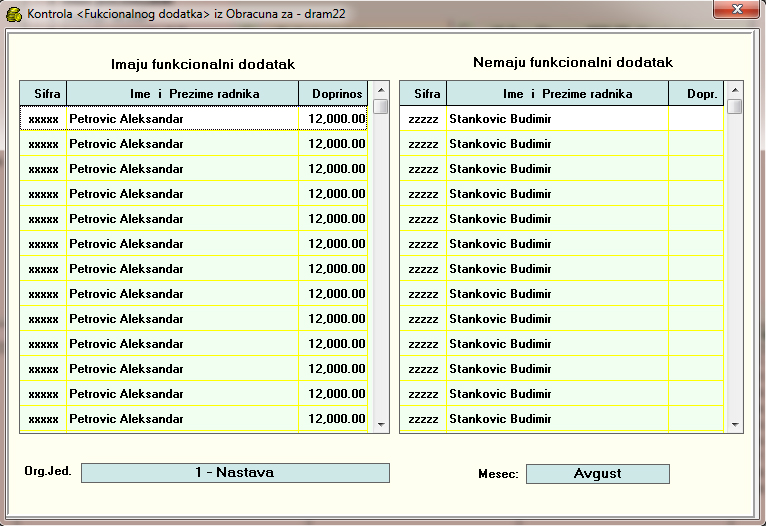The height and width of the screenshot is (526, 766).
Task: Click scroll-down arrow of Imaju funkcionalni dodatak table
Action: point(381,425)
